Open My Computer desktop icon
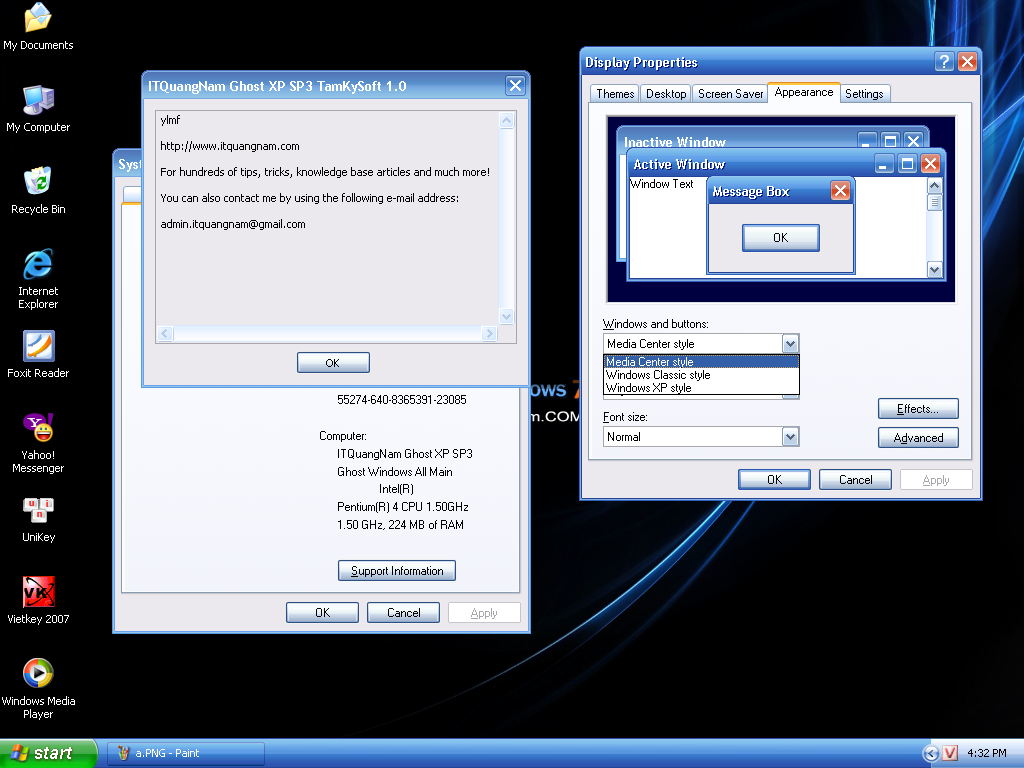Viewport: 1024px width, 768px height. [38, 108]
